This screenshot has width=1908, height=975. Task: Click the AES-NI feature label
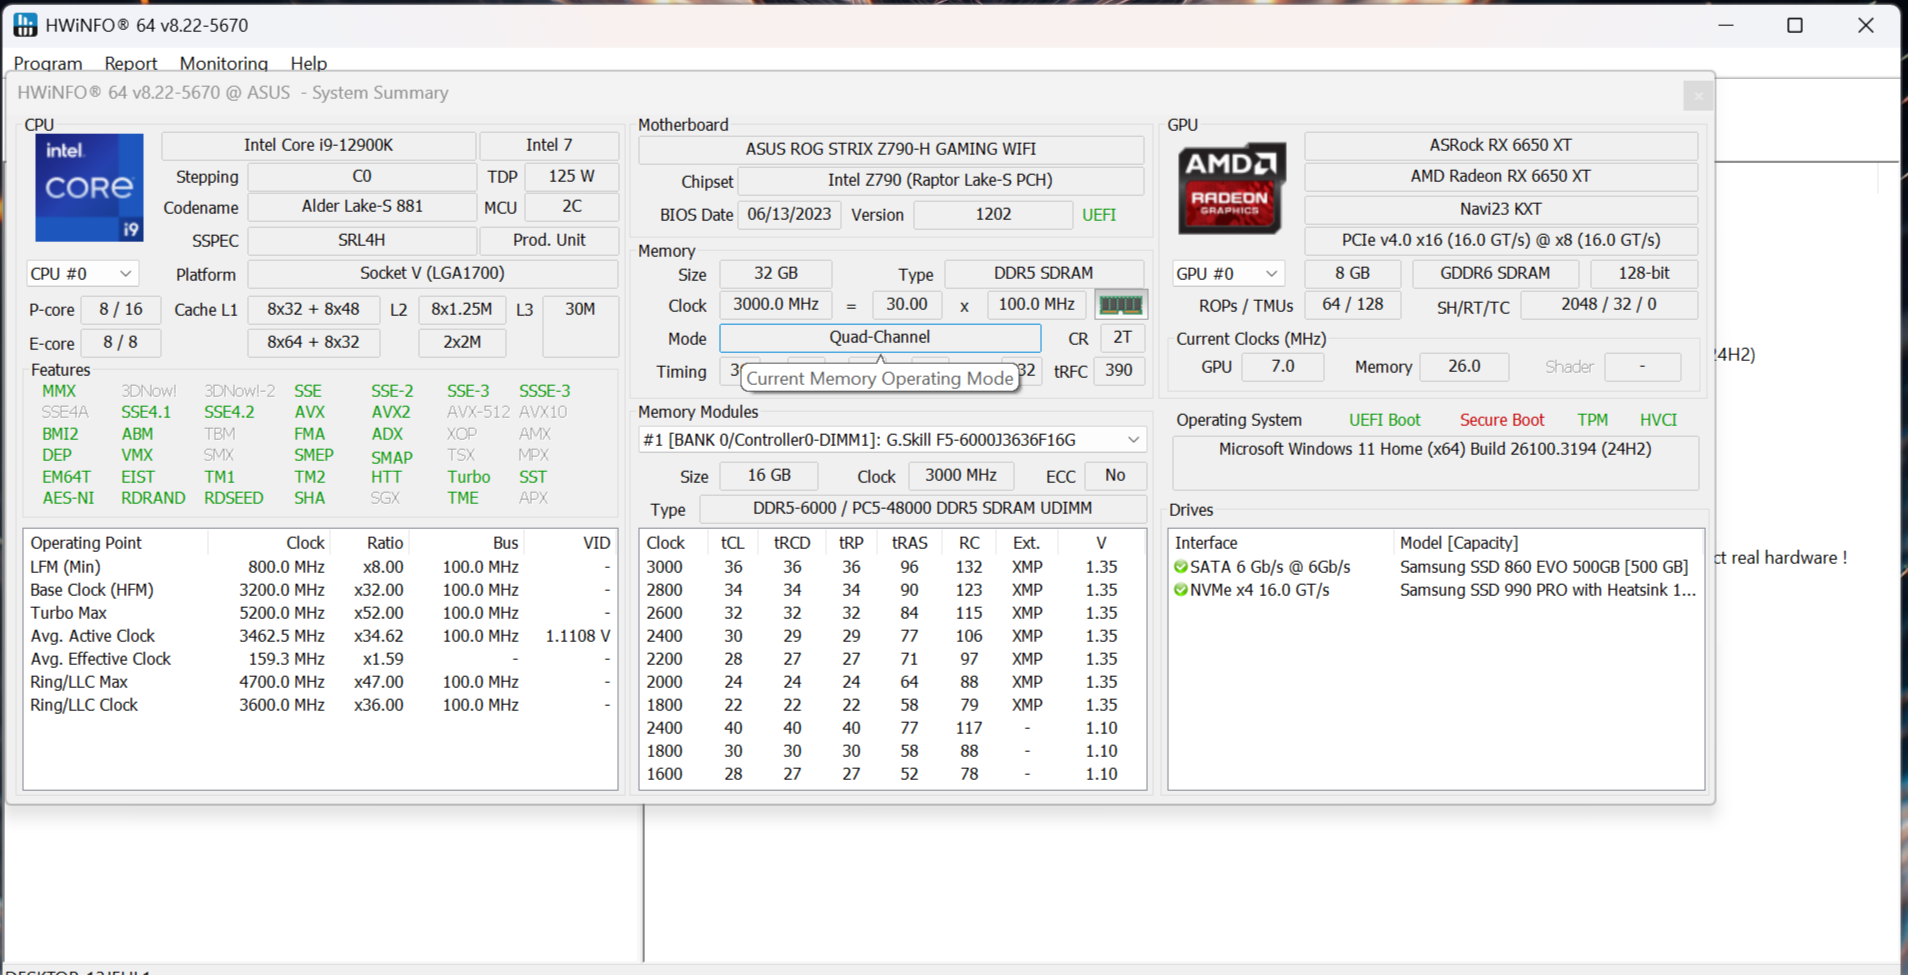tap(68, 498)
